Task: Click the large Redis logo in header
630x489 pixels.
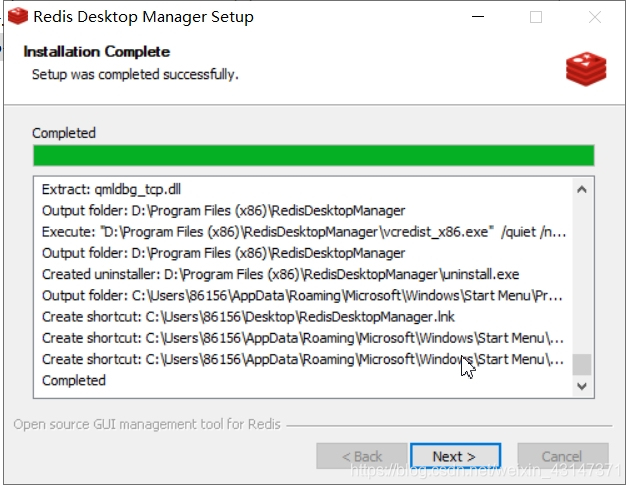Action: [586, 69]
